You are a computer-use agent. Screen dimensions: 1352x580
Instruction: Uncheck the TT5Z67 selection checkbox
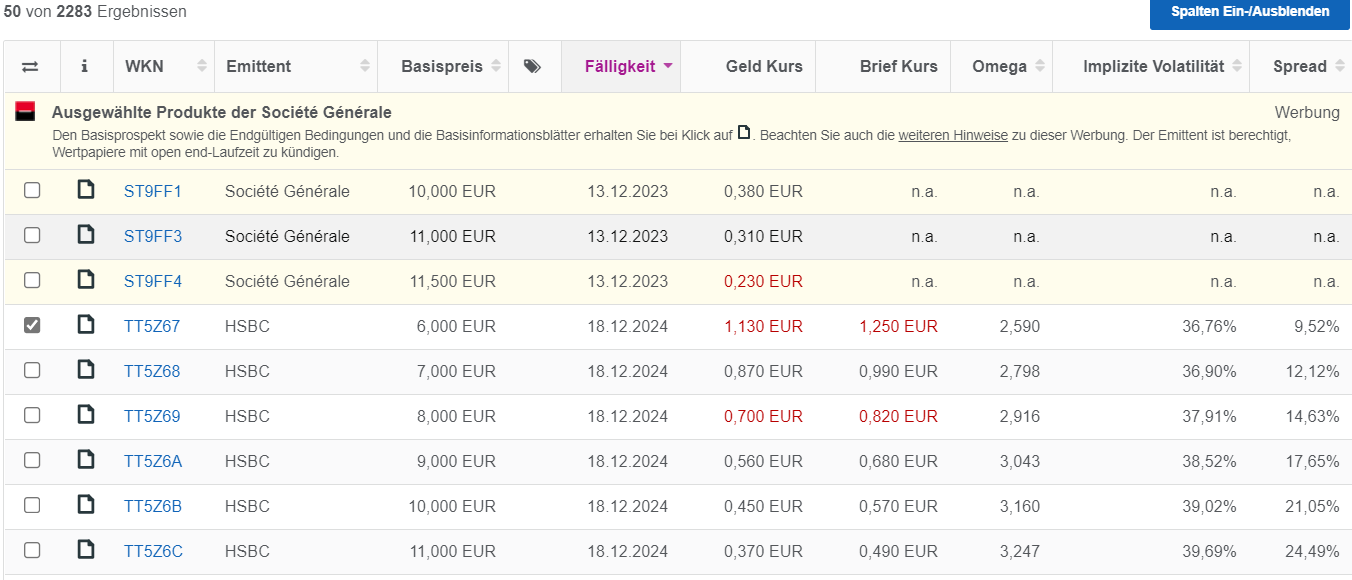tap(31, 326)
